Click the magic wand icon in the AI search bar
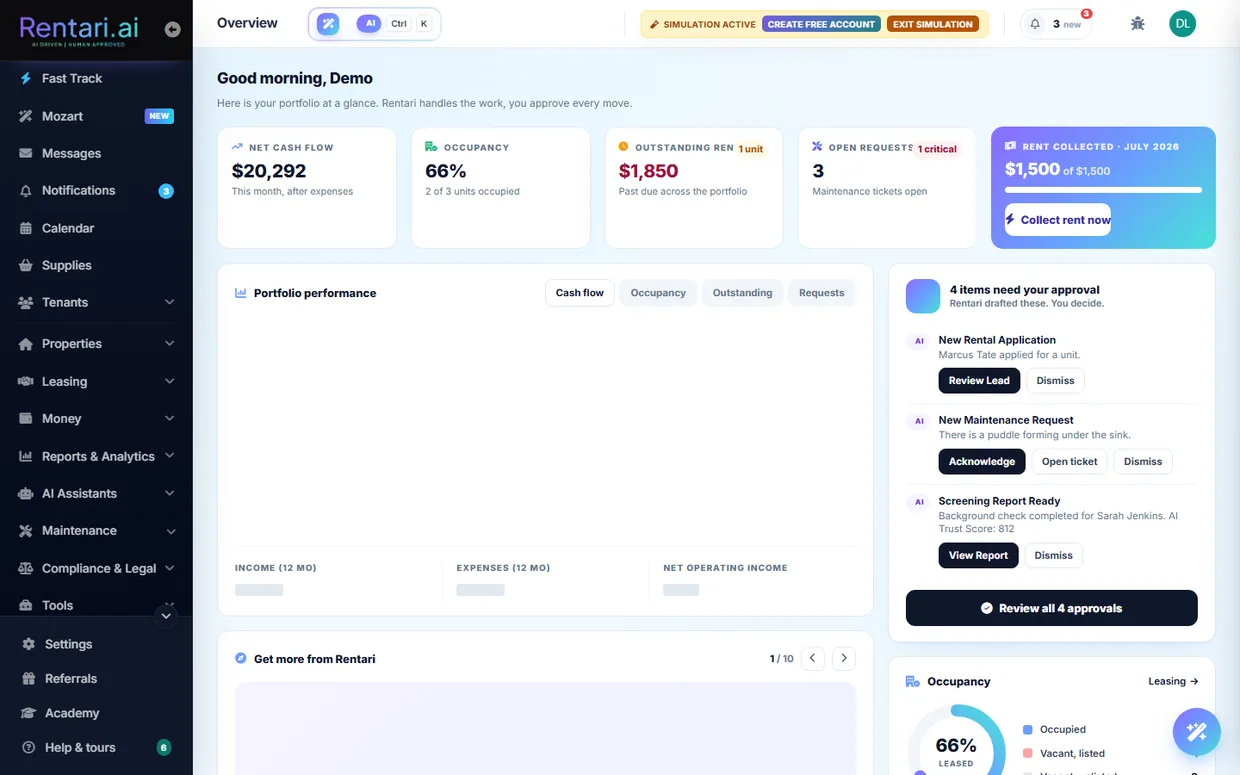1240x775 pixels. coord(328,24)
